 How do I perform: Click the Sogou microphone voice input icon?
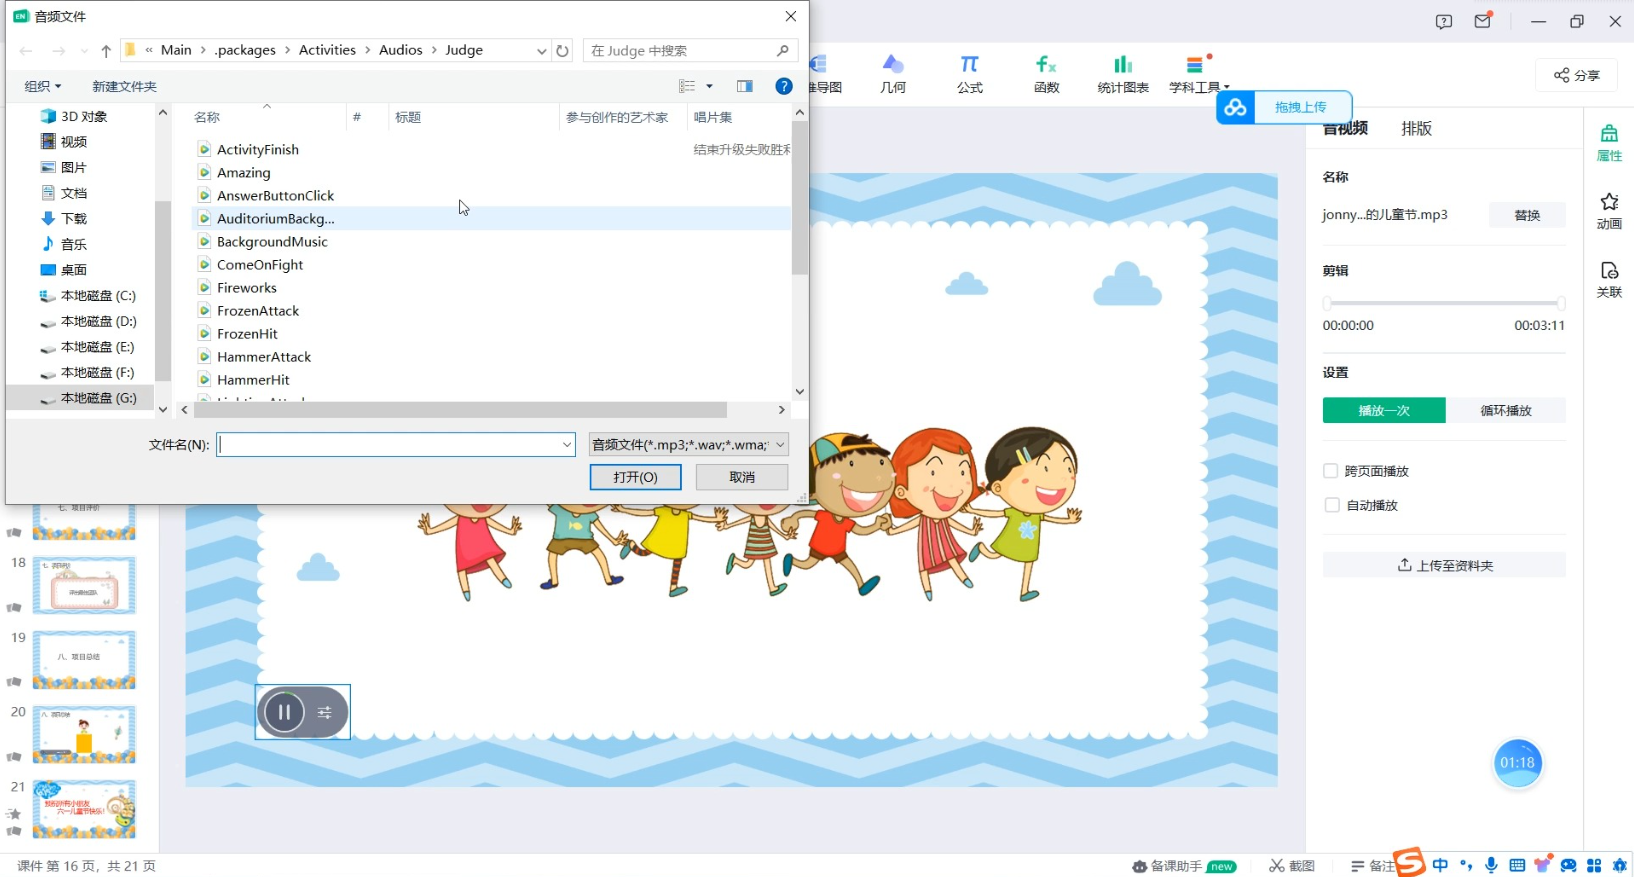click(1491, 865)
